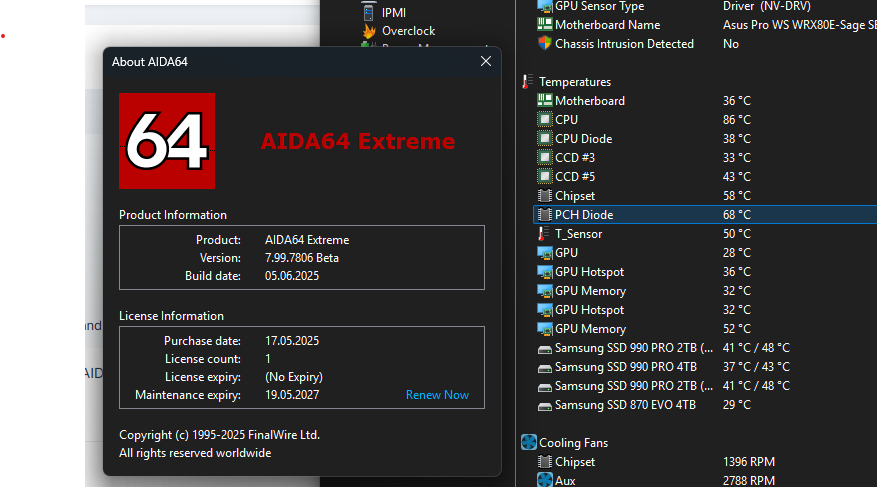Click the Product Information group heading

[173, 215]
